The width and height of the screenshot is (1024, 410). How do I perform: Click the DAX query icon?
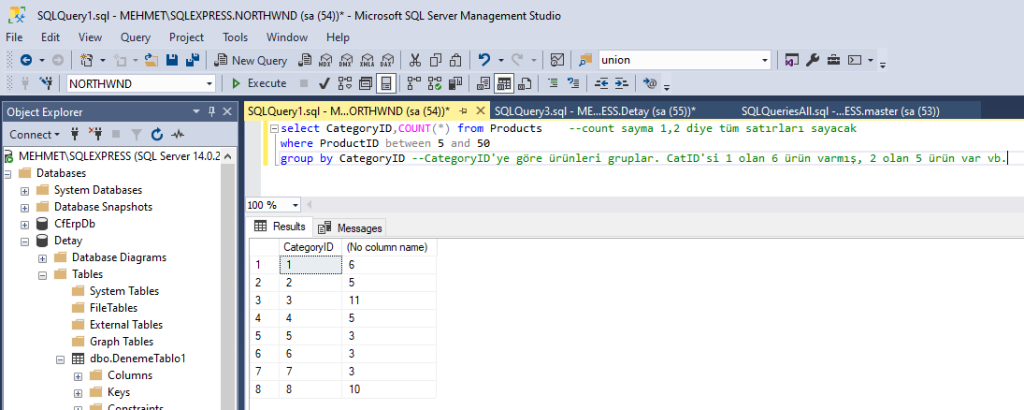(387, 60)
